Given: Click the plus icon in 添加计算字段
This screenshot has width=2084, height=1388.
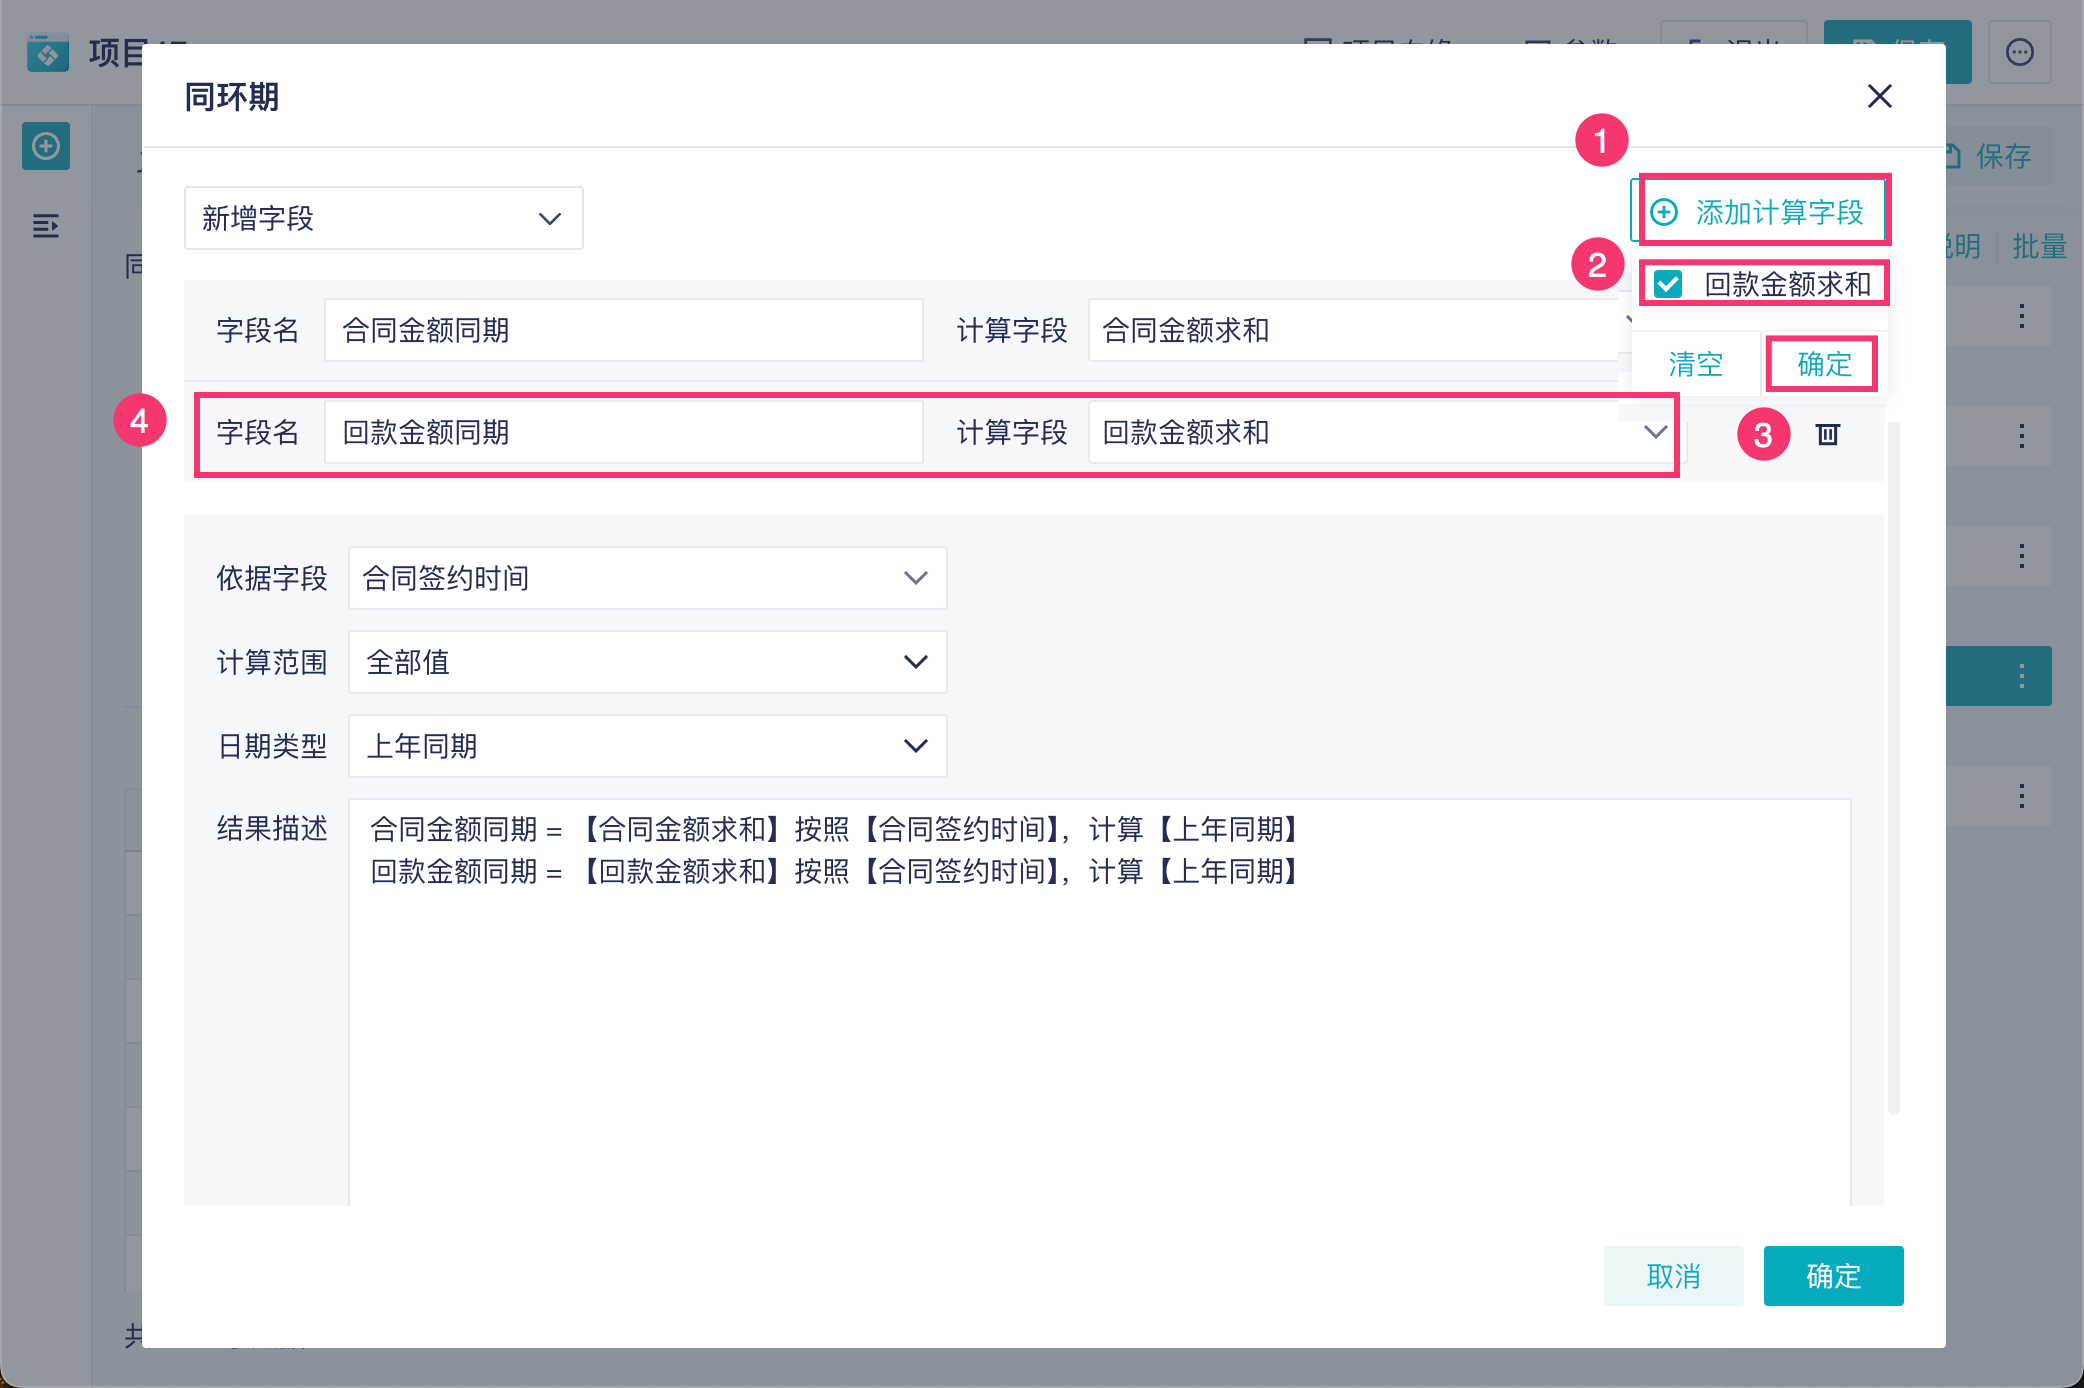Looking at the screenshot, I should (x=1664, y=212).
